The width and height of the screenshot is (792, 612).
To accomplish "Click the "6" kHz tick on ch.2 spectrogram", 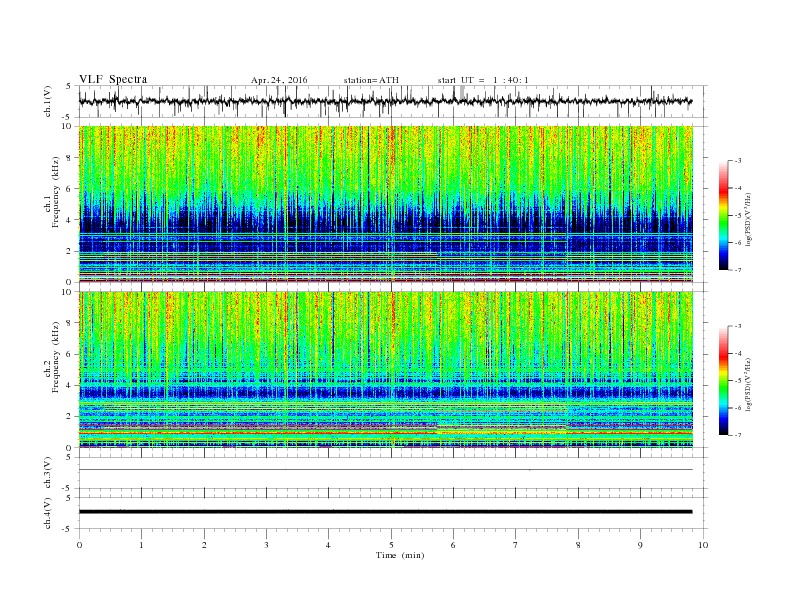I will click(69, 354).
